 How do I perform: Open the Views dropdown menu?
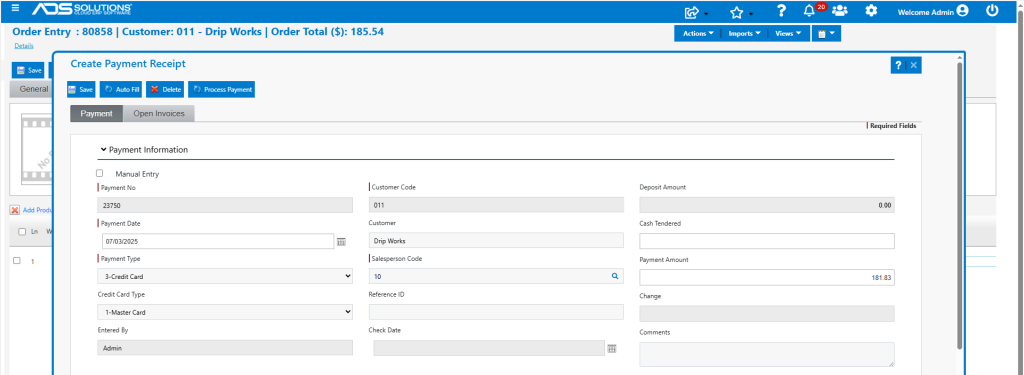point(789,33)
